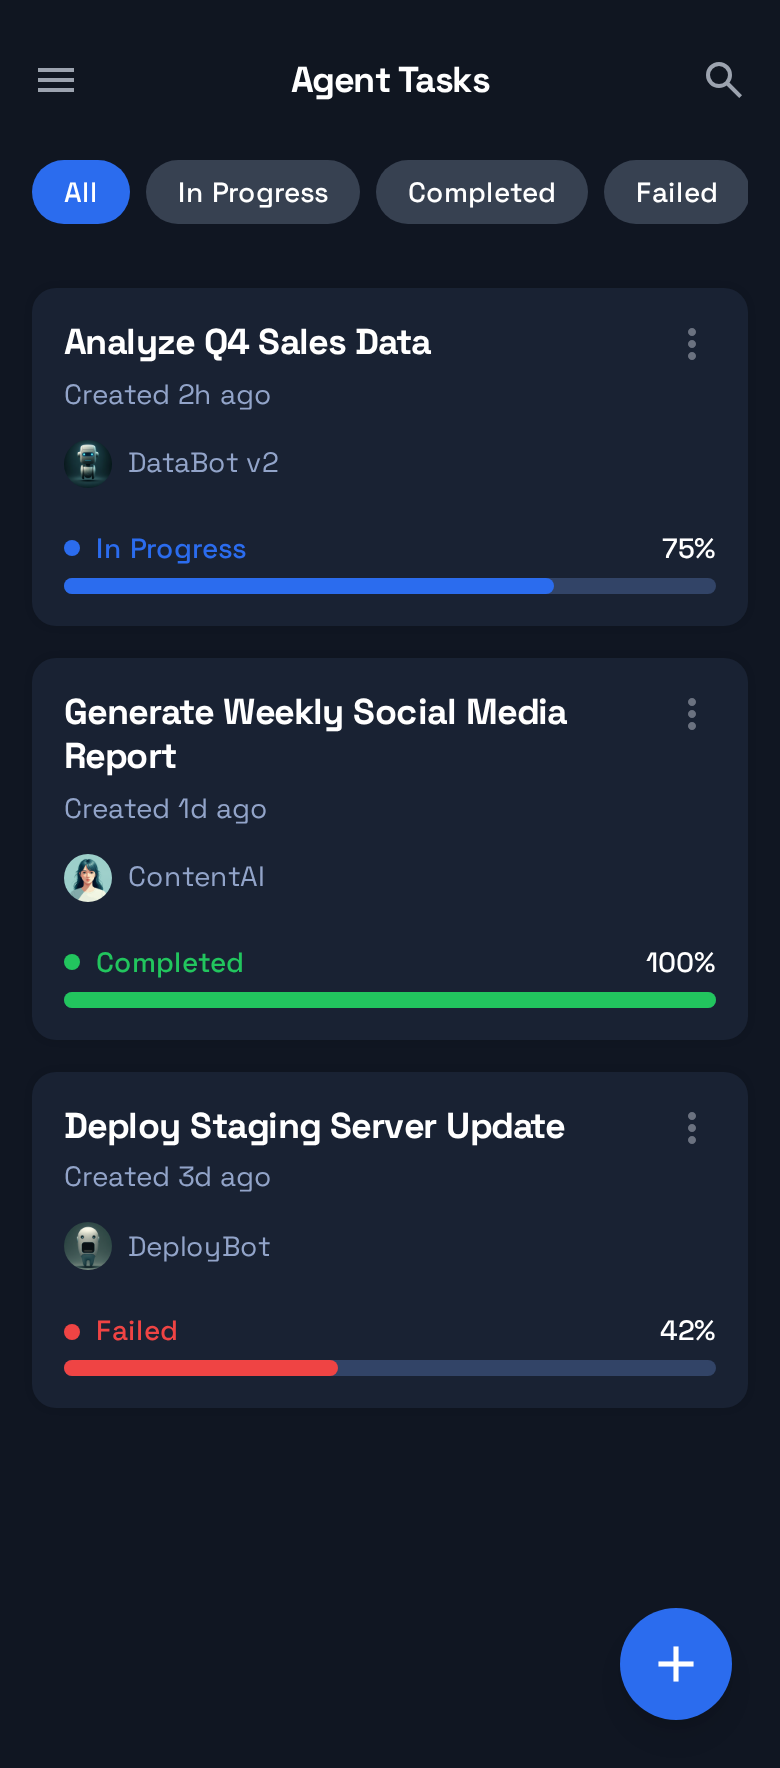This screenshot has height=1768, width=780.
Task: Switch to the Failed filter tab
Action: click(676, 192)
